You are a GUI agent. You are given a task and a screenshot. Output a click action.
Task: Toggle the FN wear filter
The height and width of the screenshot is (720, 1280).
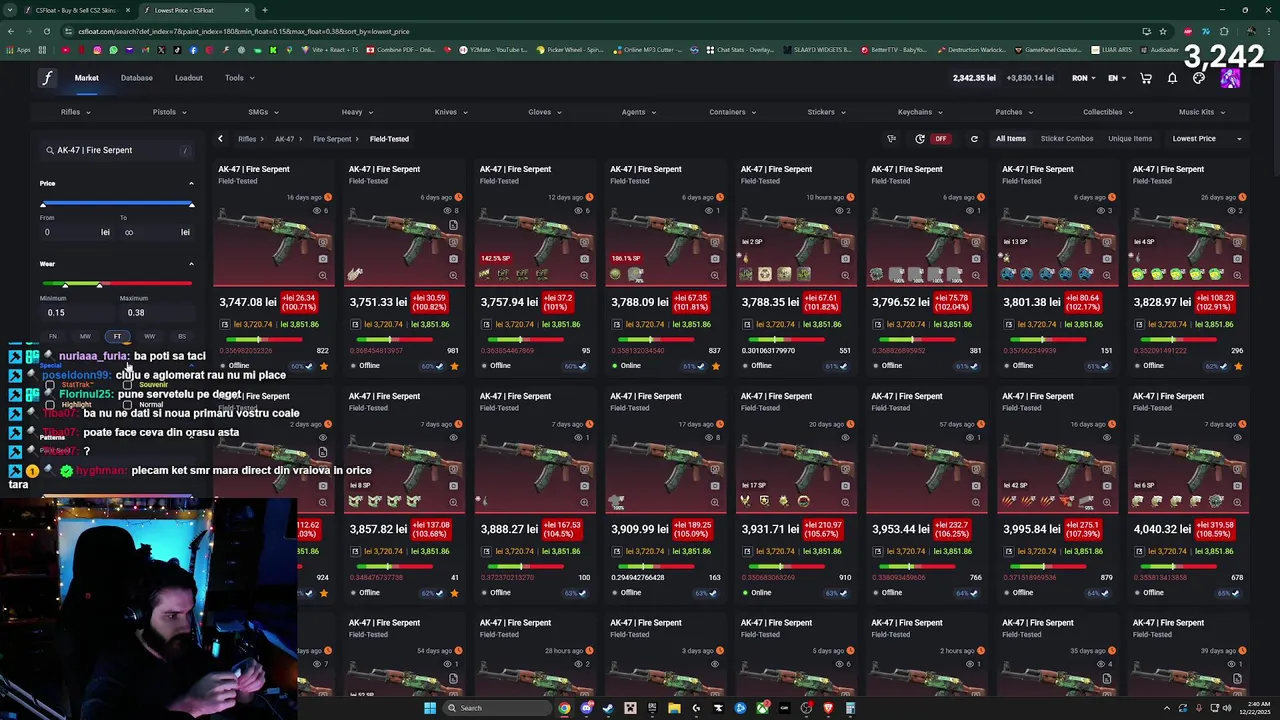53,336
